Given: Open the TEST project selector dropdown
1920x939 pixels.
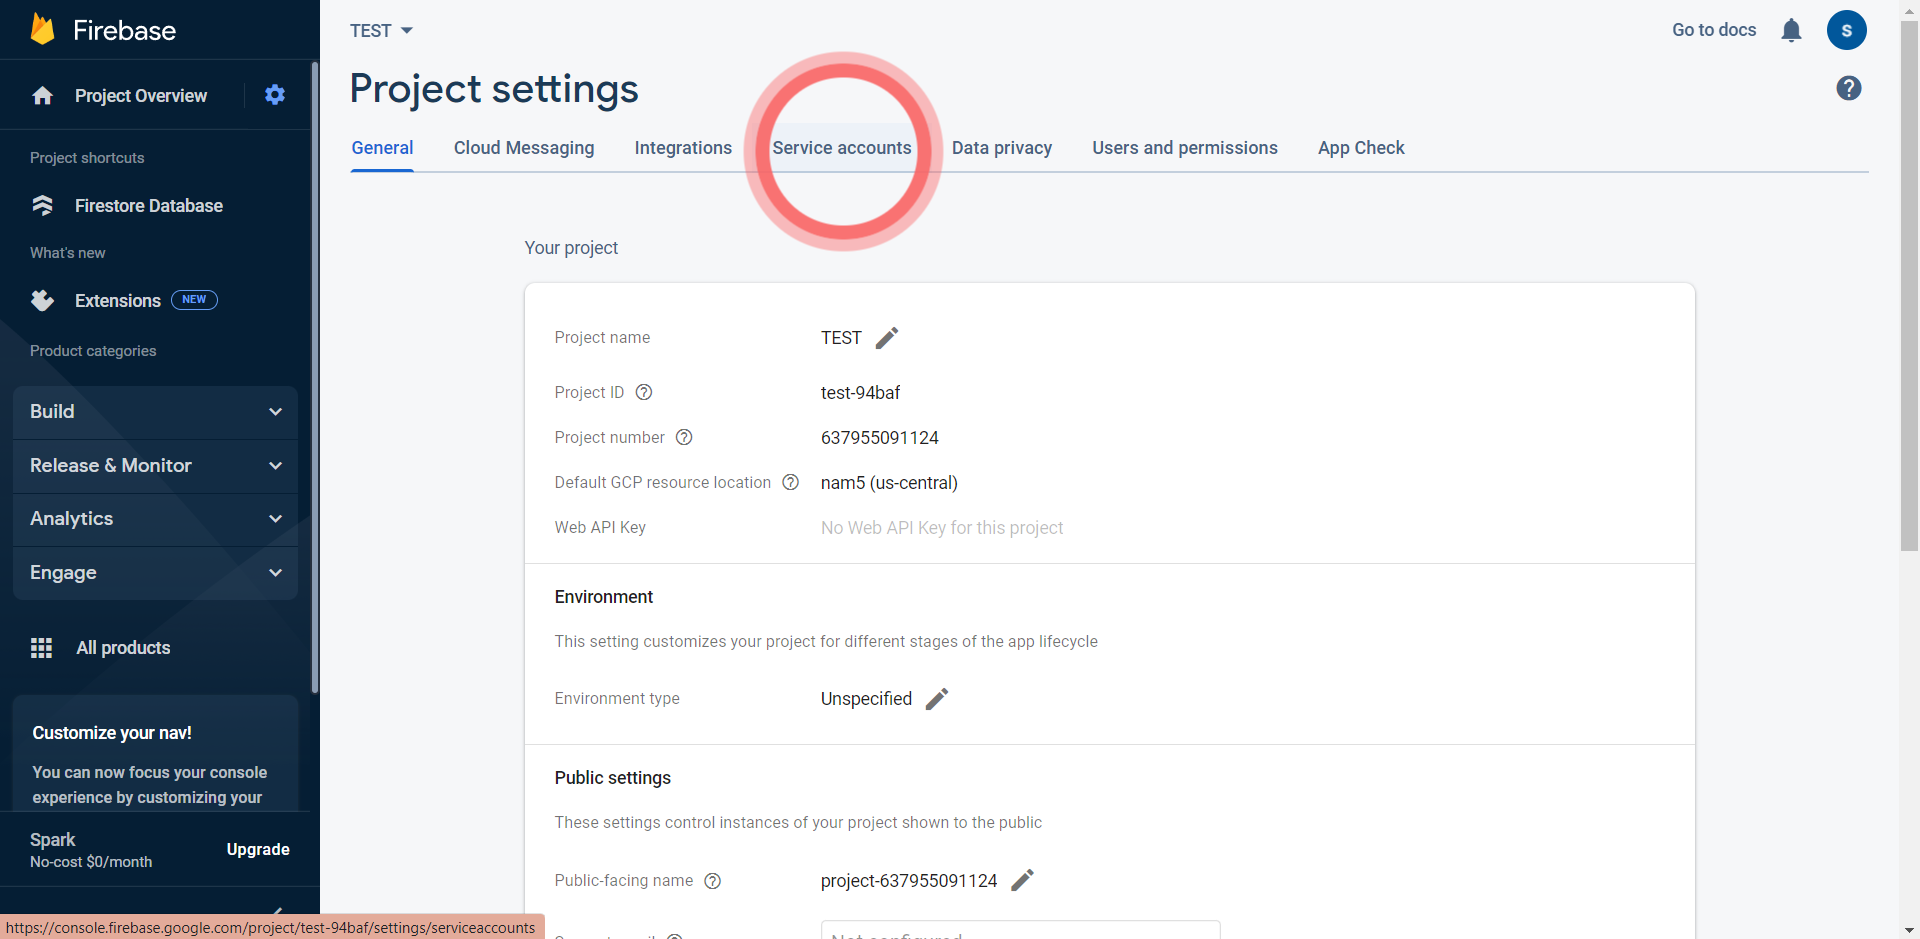Looking at the screenshot, I should coord(381,31).
